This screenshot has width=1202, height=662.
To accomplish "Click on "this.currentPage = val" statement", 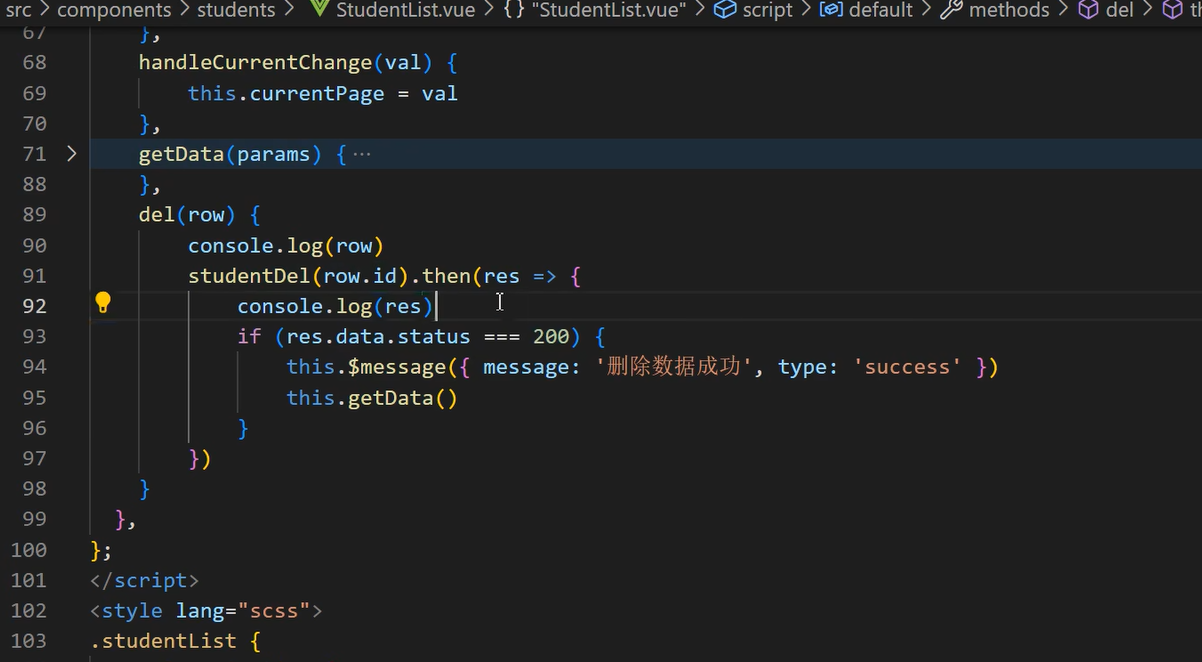I will click(x=322, y=93).
